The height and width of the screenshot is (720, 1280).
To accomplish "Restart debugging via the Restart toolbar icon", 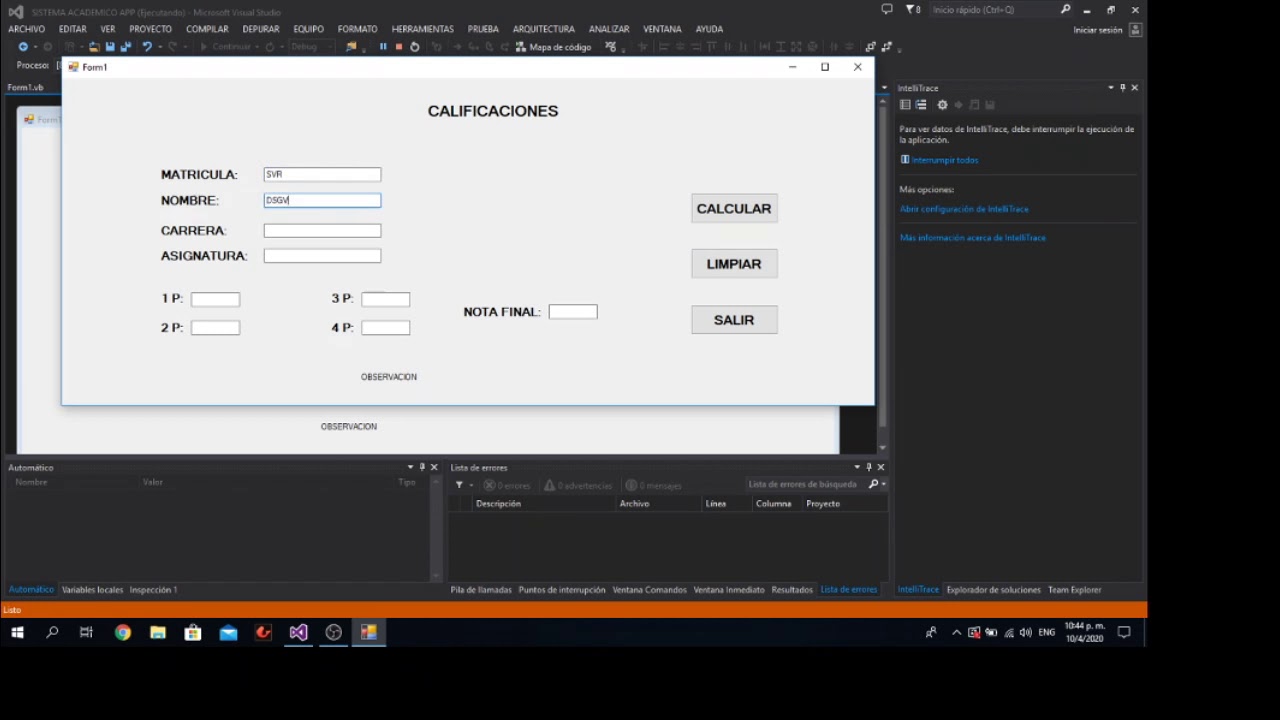I will pos(415,47).
